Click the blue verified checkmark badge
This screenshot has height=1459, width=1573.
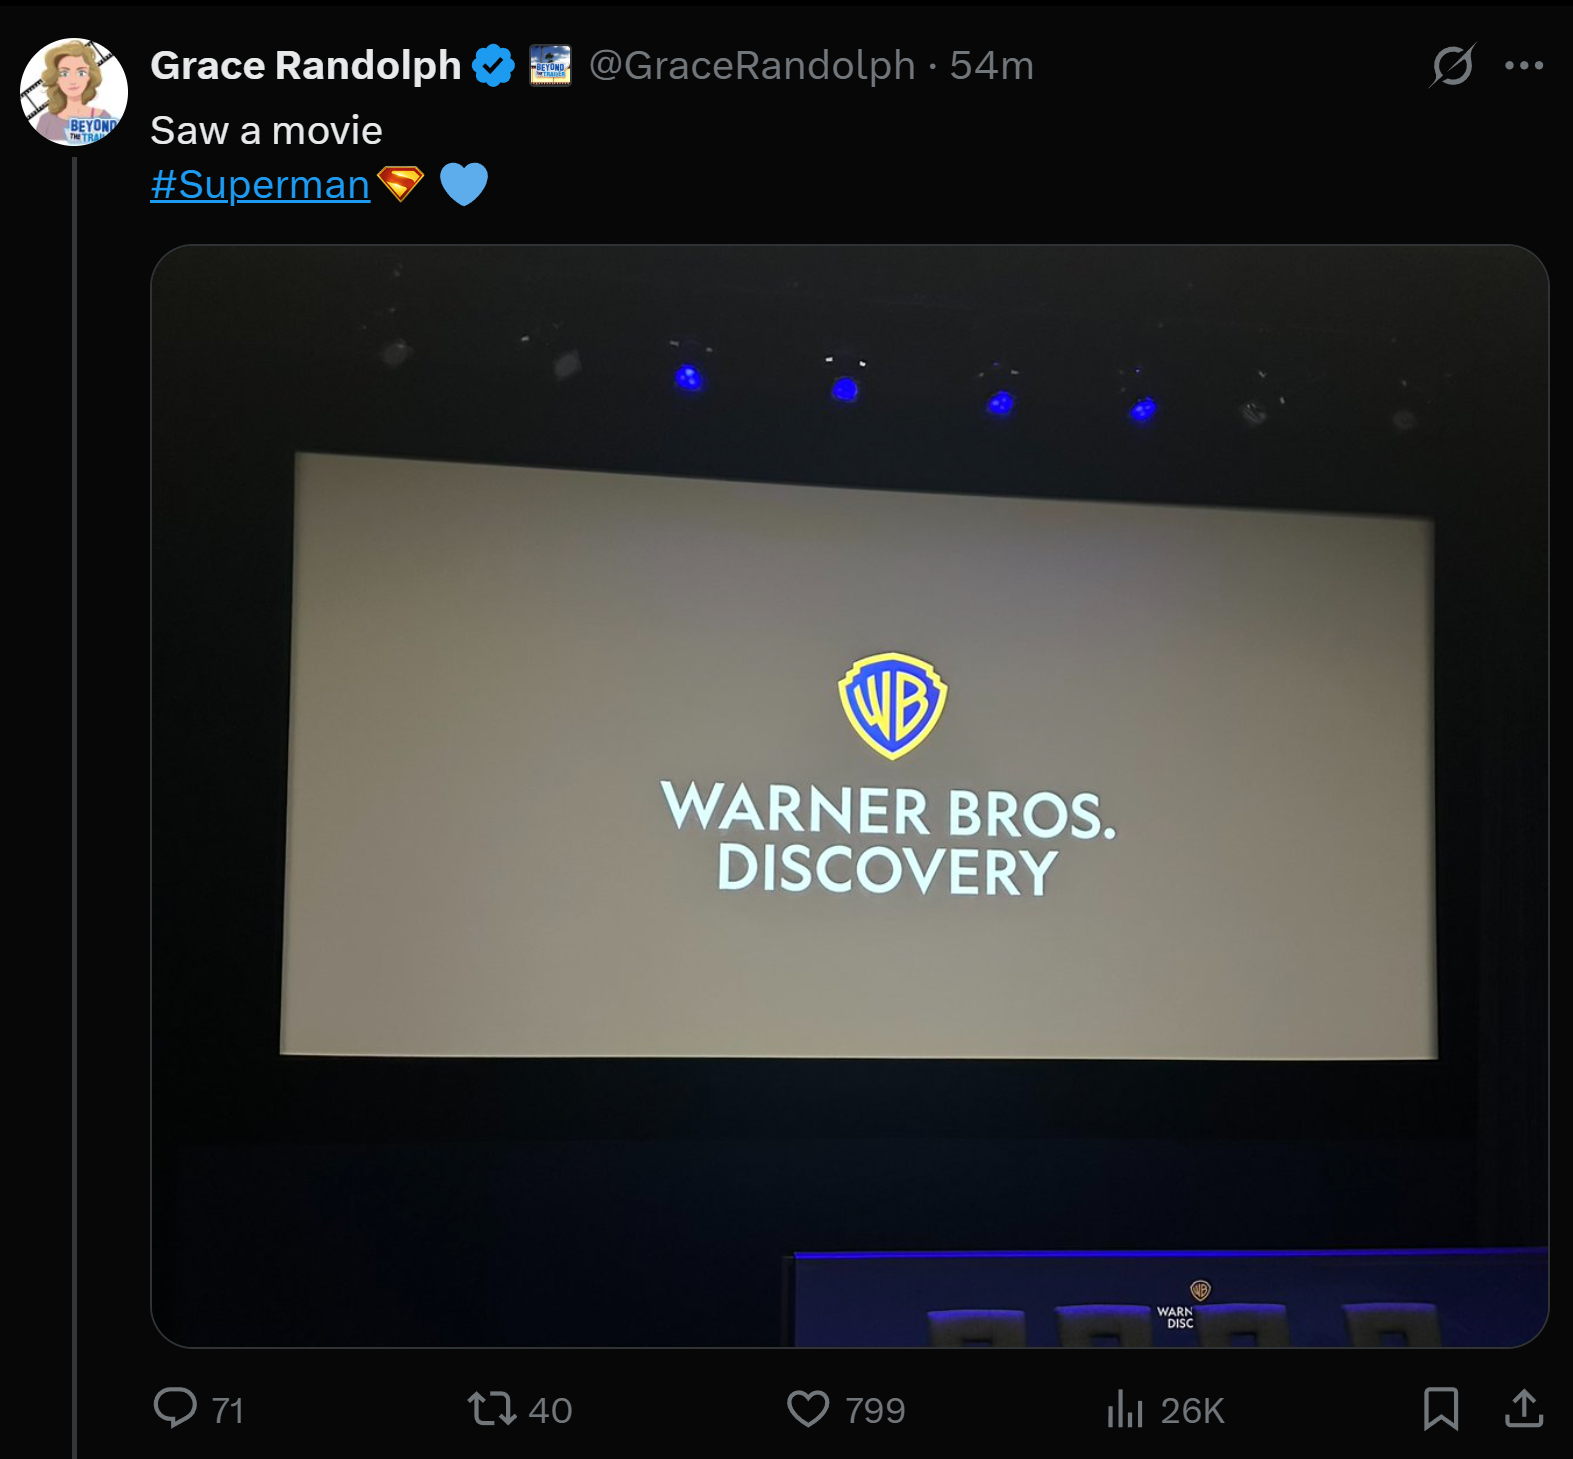[x=493, y=66]
